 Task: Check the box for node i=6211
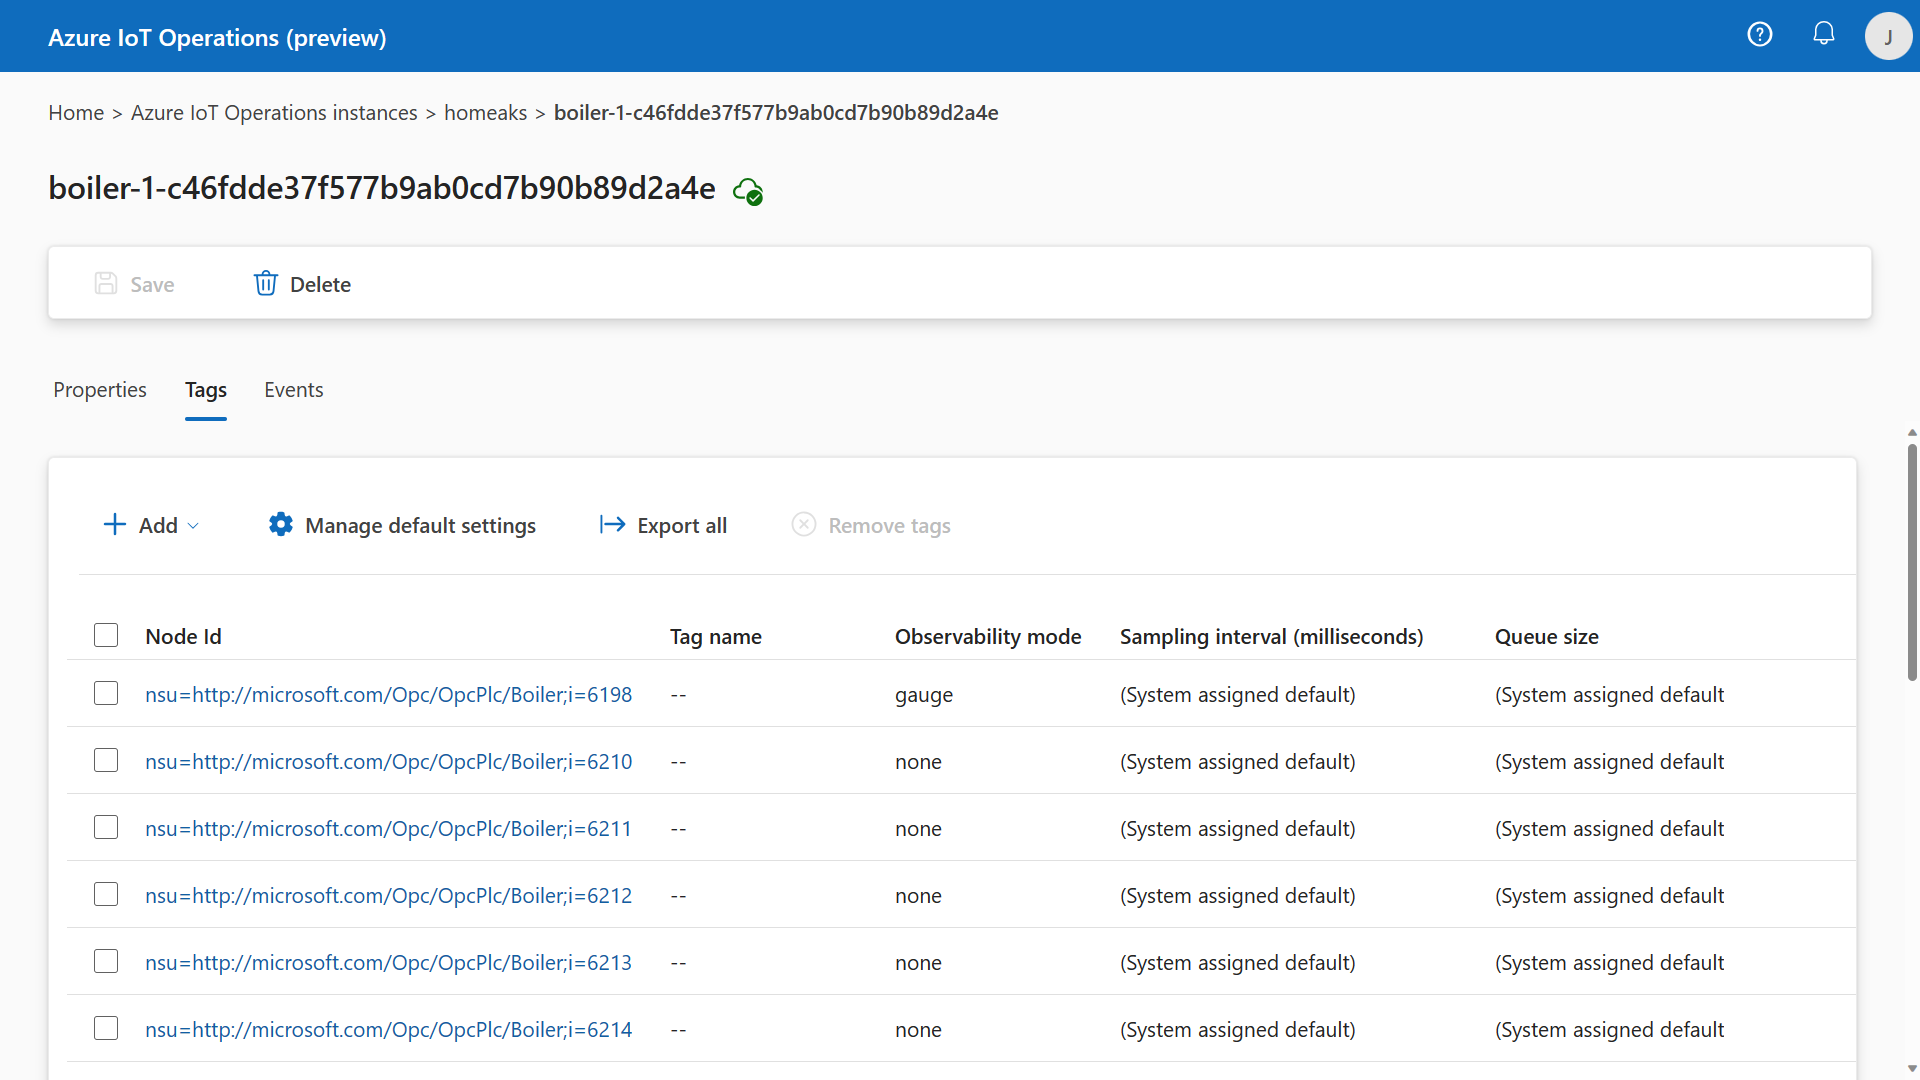click(106, 828)
